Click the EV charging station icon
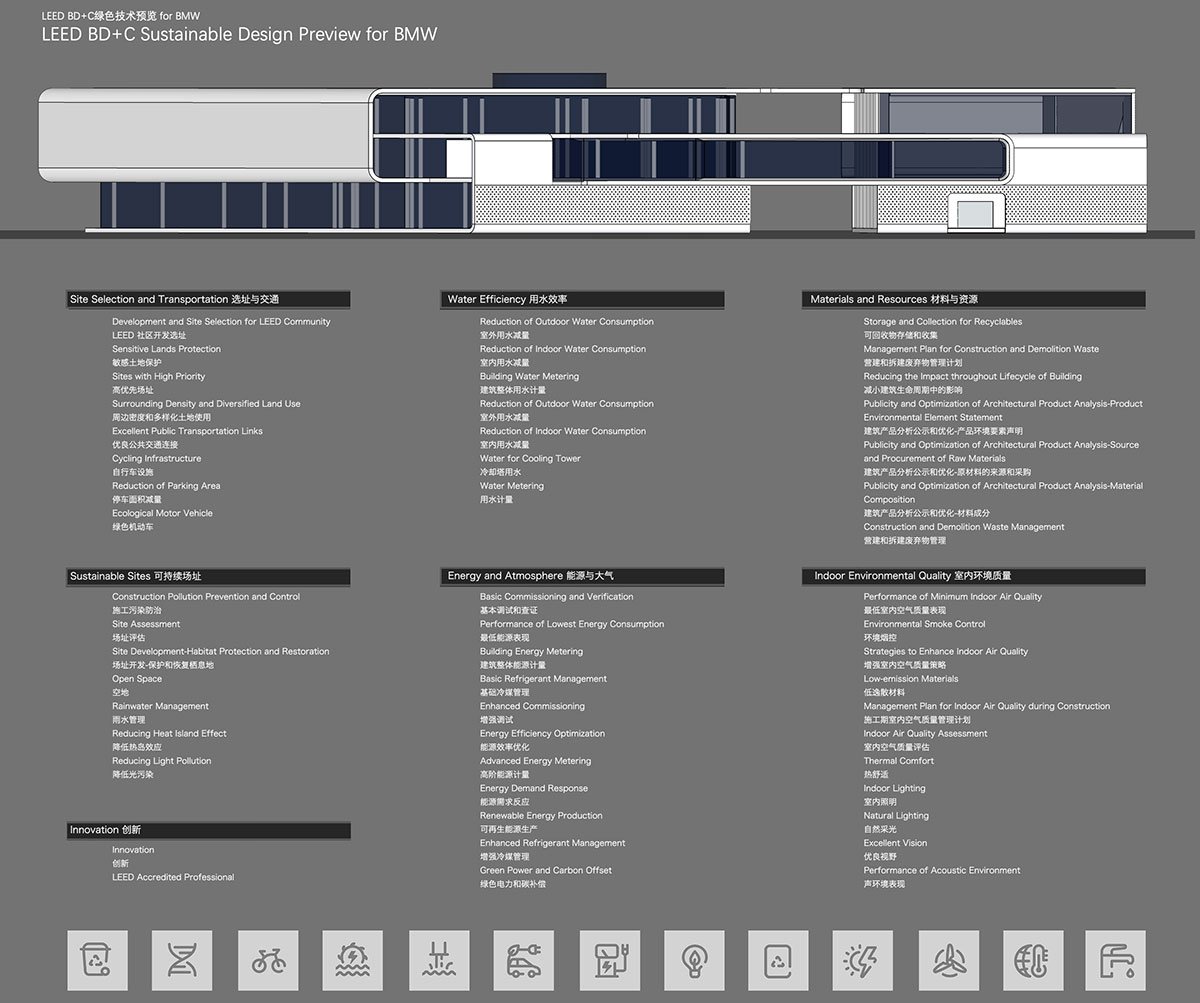Screen dimensions: 1200x1003 (609, 960)
